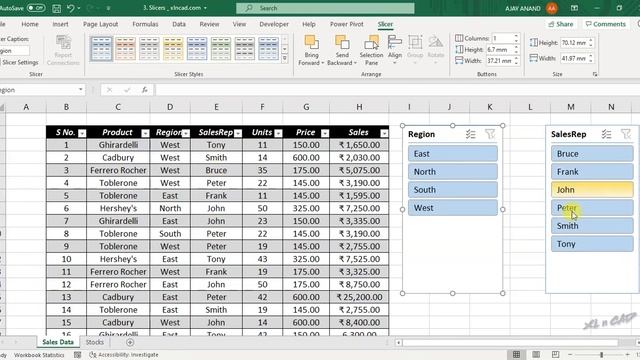Screen dimensions: 640x360
Task: Open the Region column filter dropdown
Action: (186, 133)
